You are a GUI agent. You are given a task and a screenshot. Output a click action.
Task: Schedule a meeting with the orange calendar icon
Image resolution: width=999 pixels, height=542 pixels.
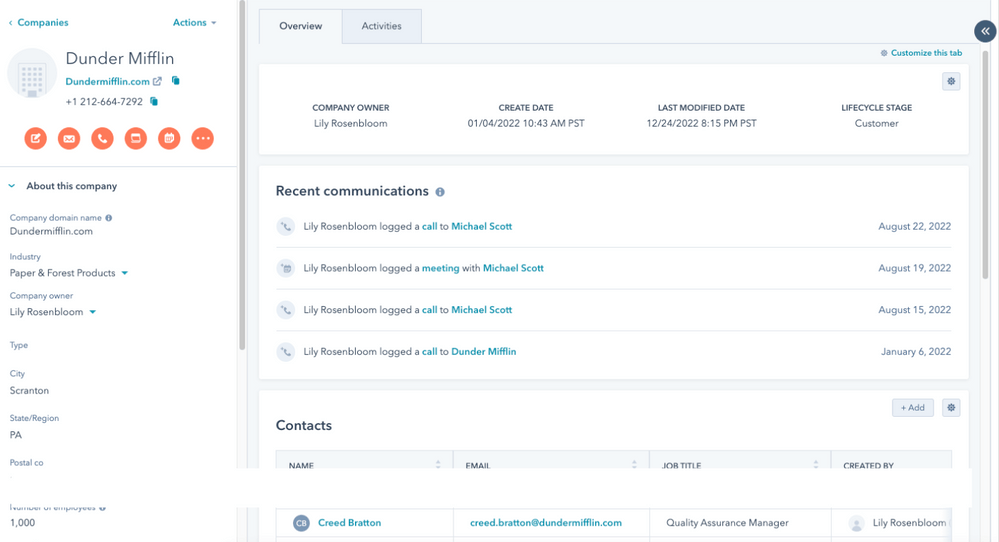(x=169, y=138)
